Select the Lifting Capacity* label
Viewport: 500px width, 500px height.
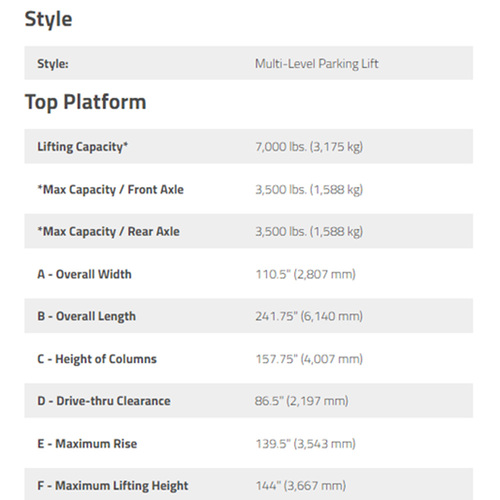pos(82,147)
